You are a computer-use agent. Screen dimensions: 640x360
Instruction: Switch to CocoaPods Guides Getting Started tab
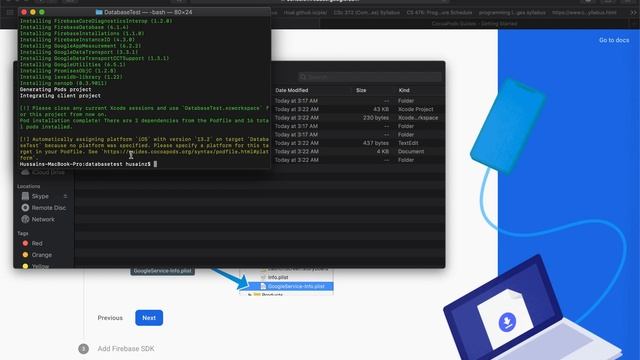pyautogui.click(x=474, y=24)
